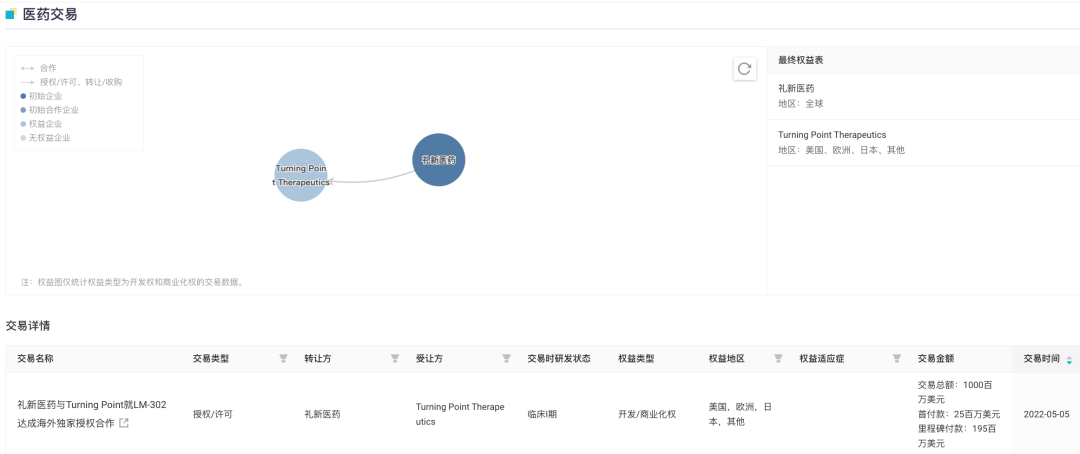Open 转让方 column filter

tap(395, 358)
